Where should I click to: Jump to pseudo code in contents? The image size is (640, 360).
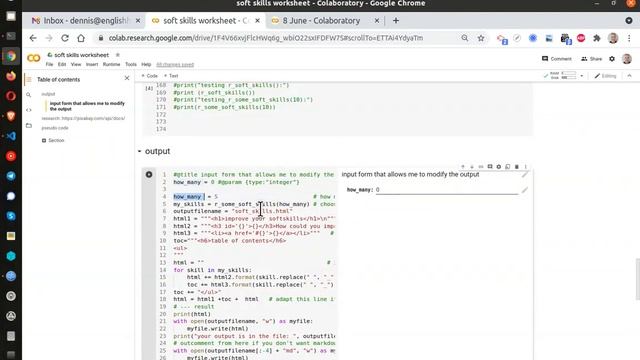(x=55, y=128)
